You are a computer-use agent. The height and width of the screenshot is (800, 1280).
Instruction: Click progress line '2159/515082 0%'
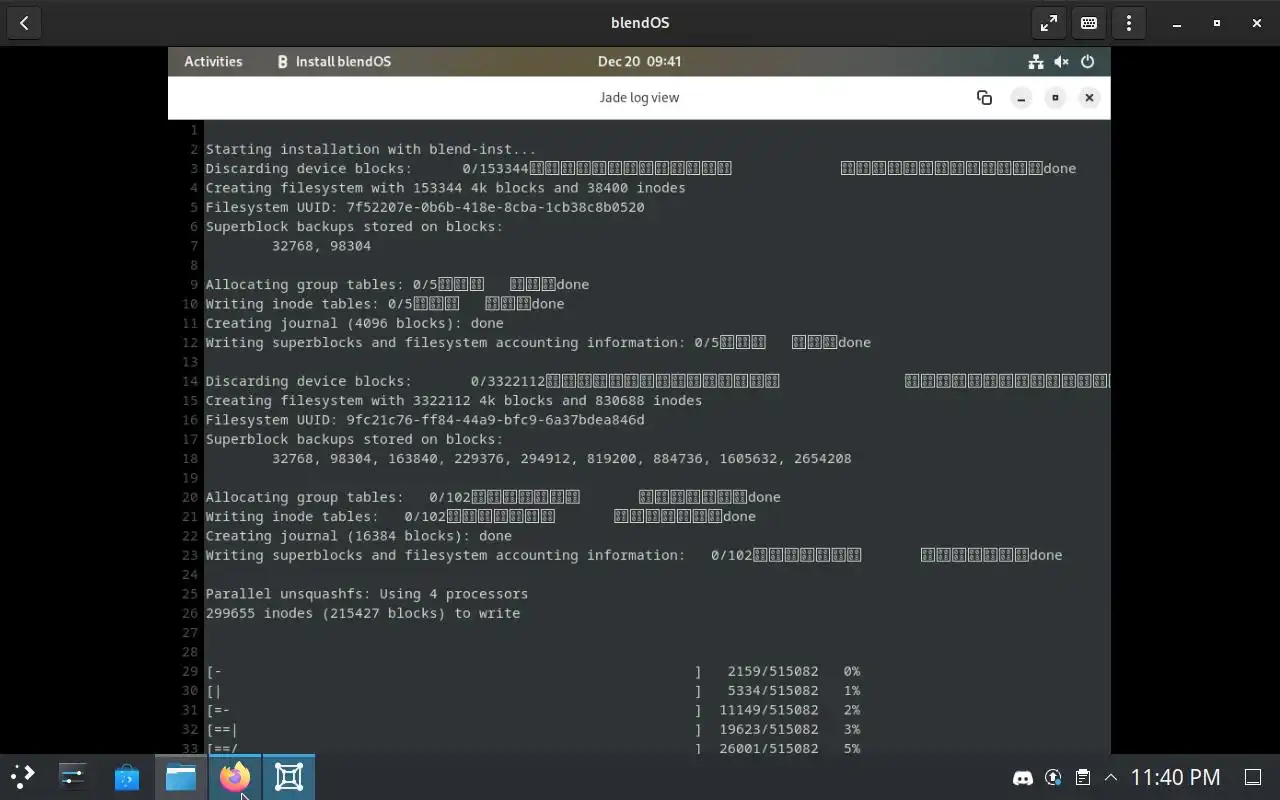[x=533, y=671]
